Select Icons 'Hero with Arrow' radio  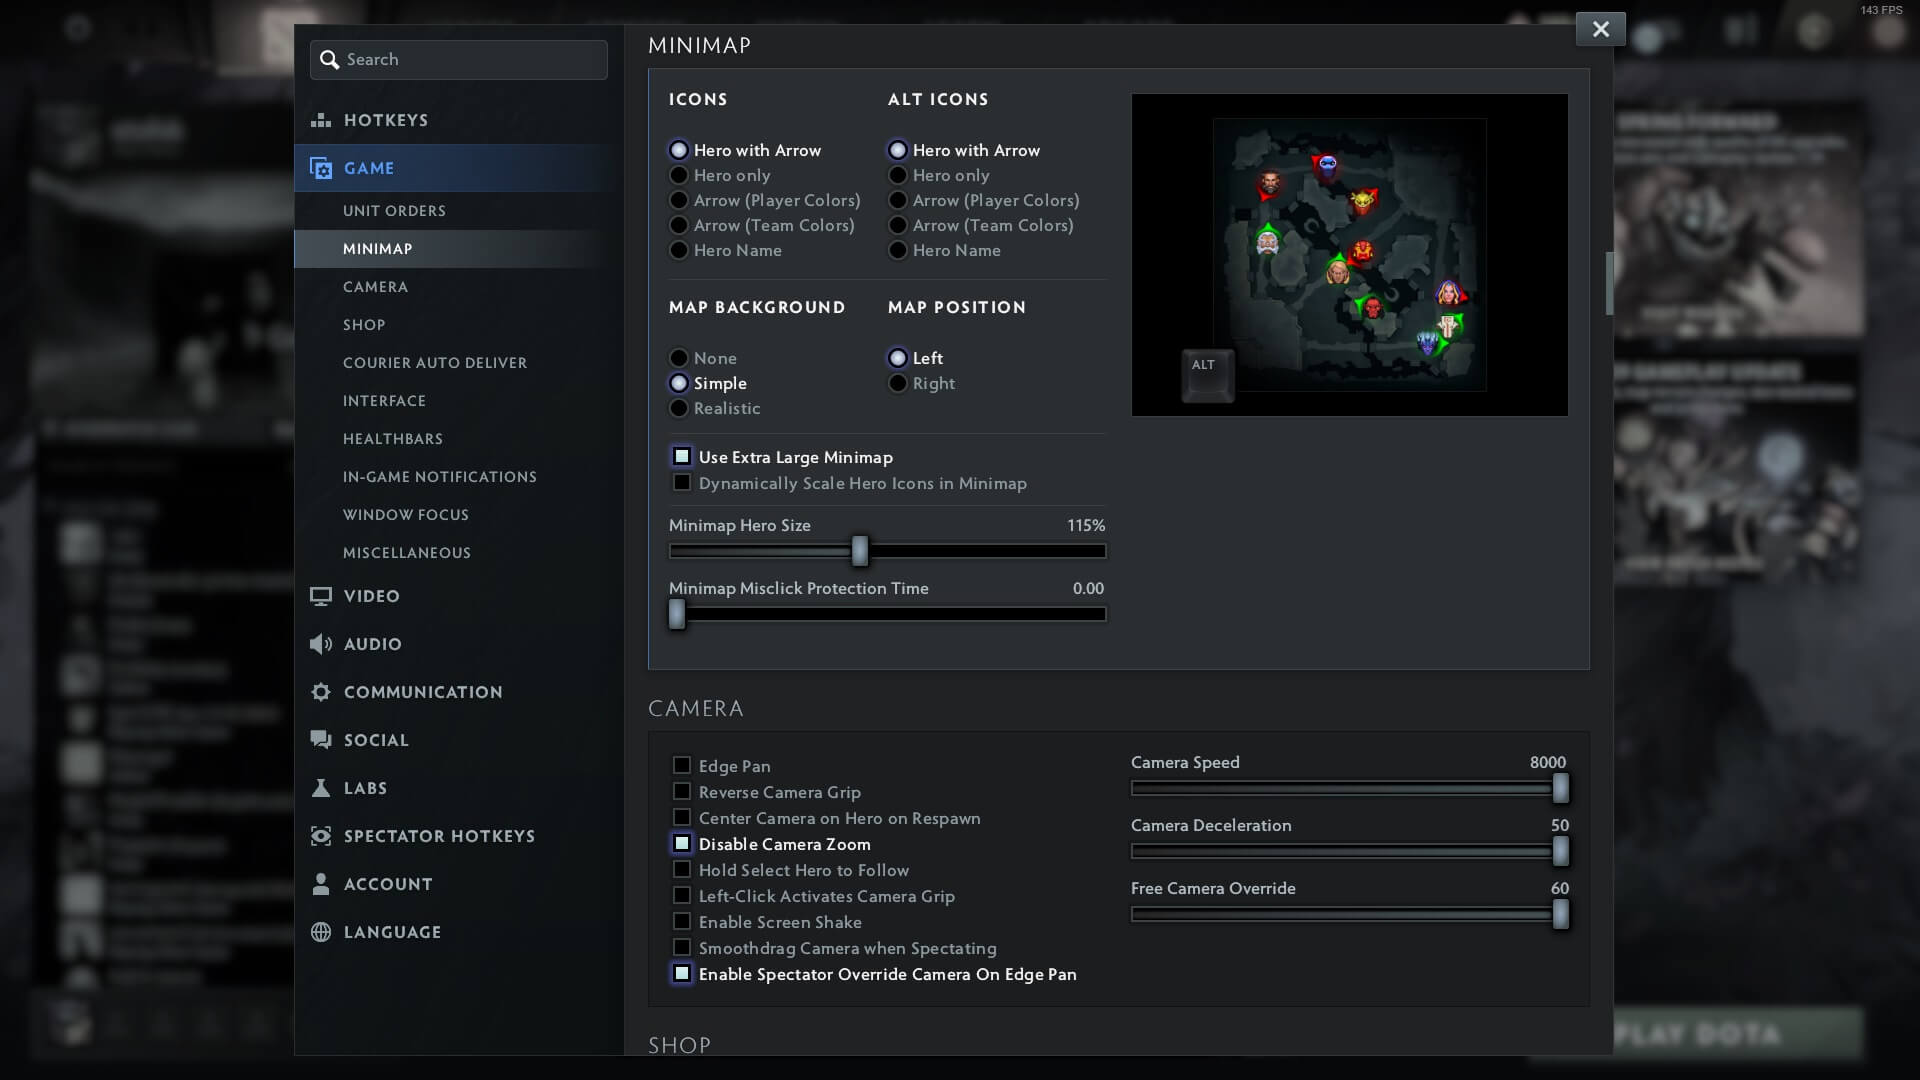point(679,150)
